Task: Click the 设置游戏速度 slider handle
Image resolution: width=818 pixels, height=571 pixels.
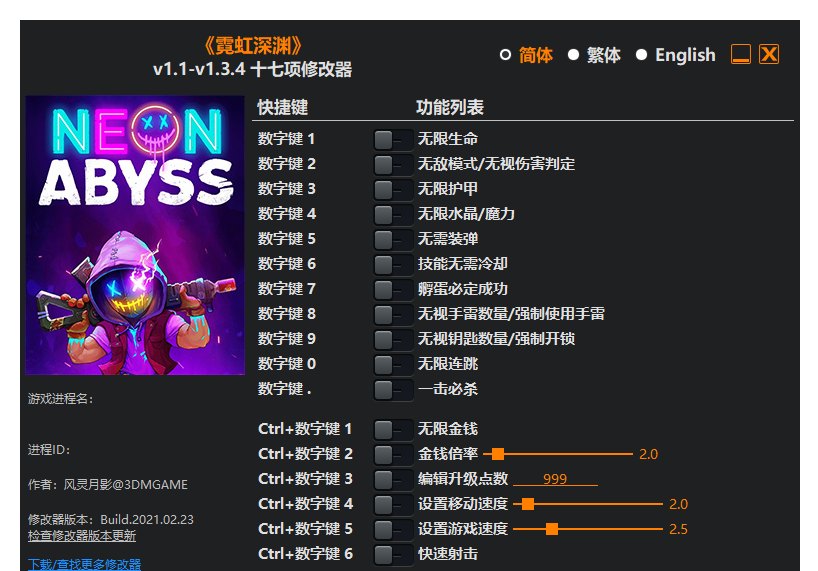Action: [x=552, y=529]
